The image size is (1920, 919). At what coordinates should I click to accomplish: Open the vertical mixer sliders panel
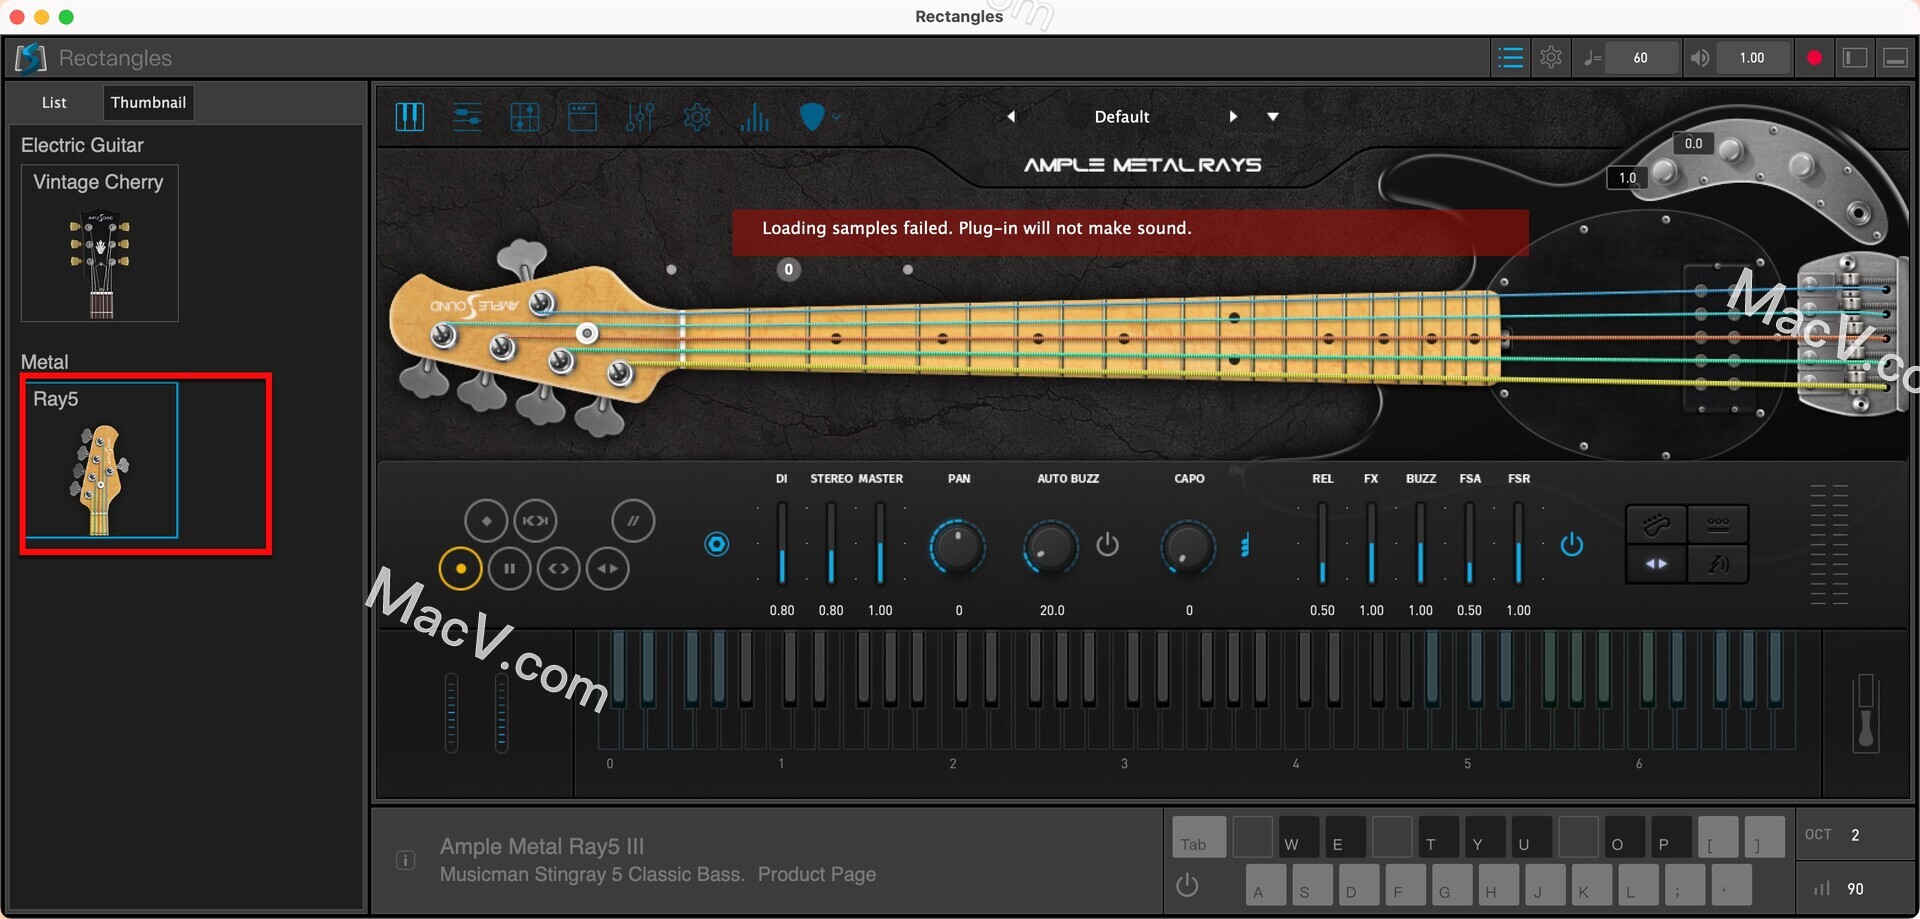point(640,117)
